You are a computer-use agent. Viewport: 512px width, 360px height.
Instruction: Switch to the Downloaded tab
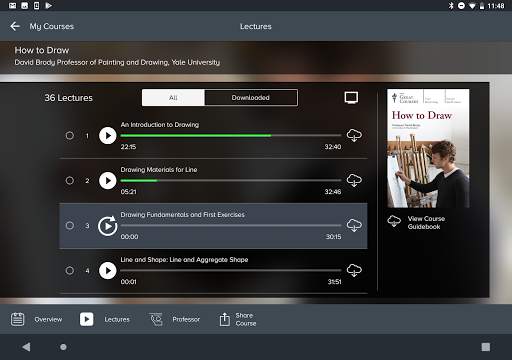pyautogui.click(x=251, y=98)
